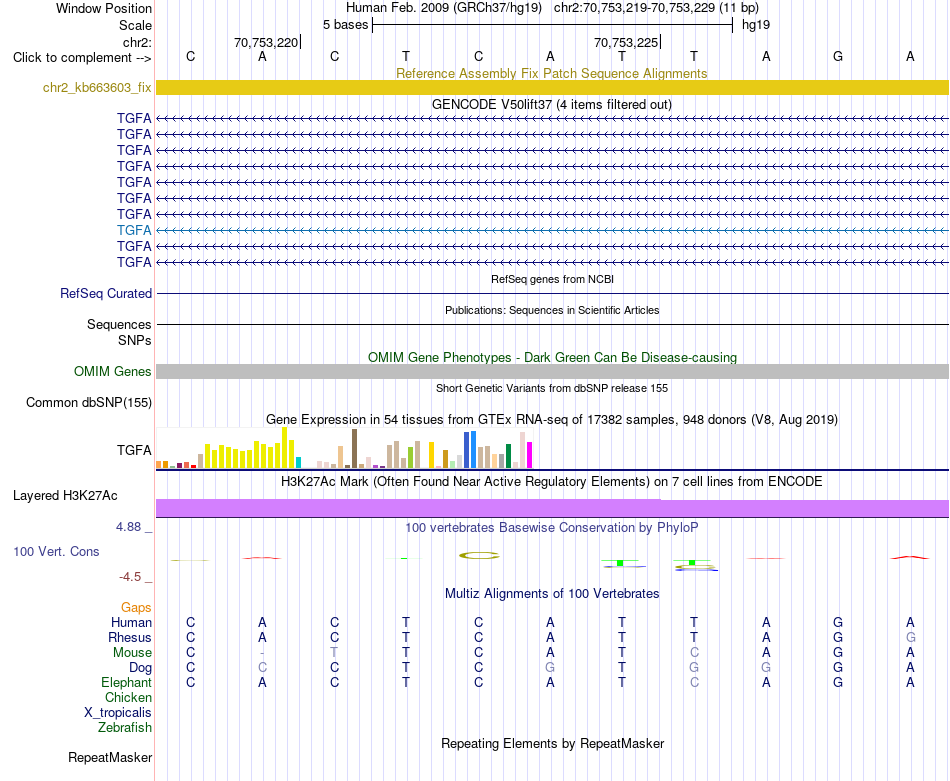Click the Elephant species label
The image size is (950, 781).
[x=126, y=682]
